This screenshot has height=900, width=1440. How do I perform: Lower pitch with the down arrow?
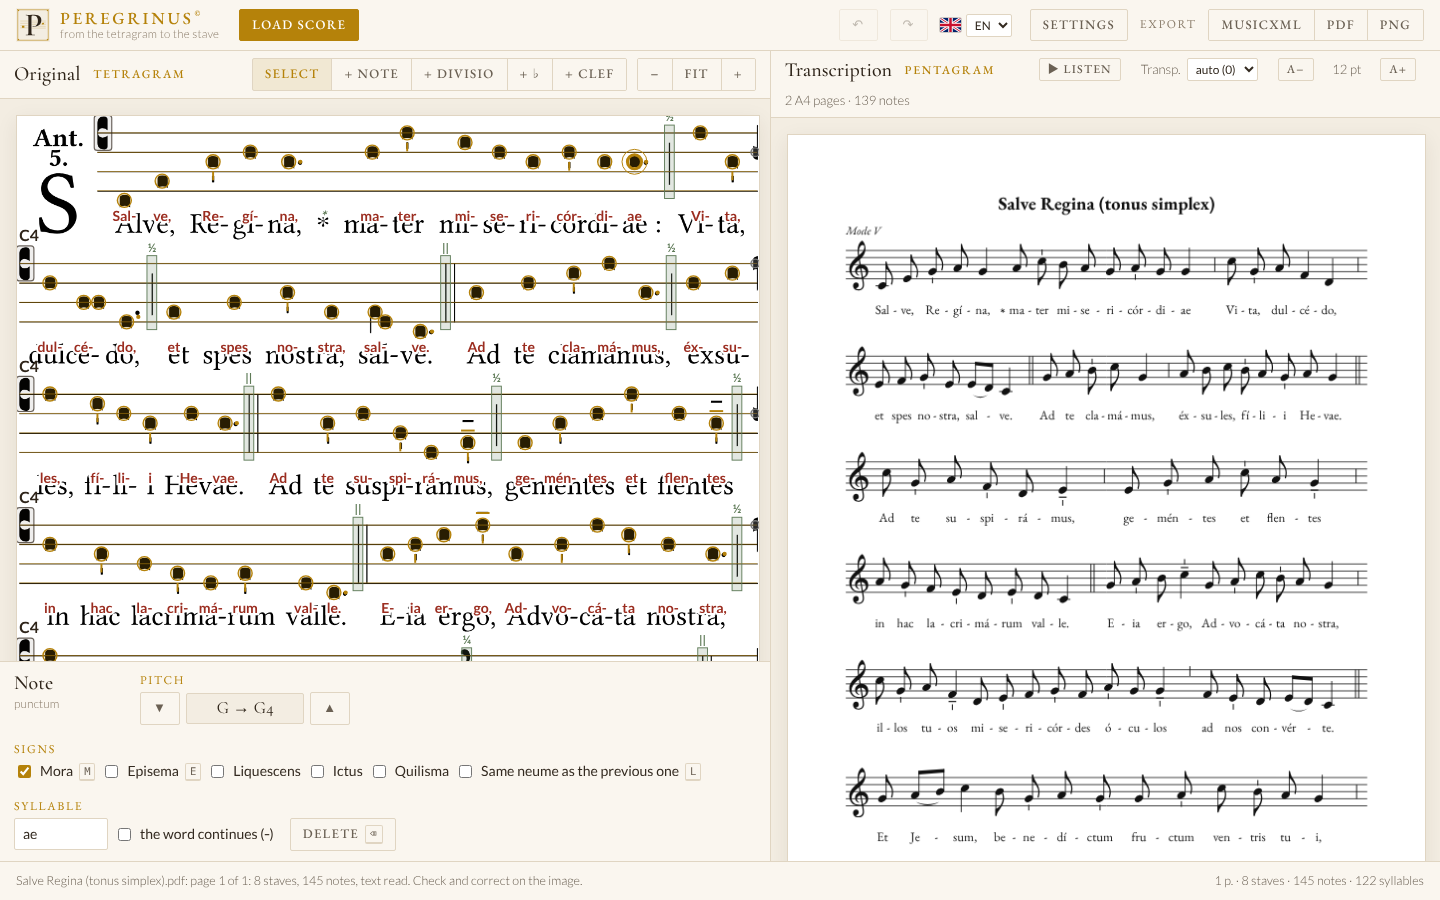coord(160,708)
